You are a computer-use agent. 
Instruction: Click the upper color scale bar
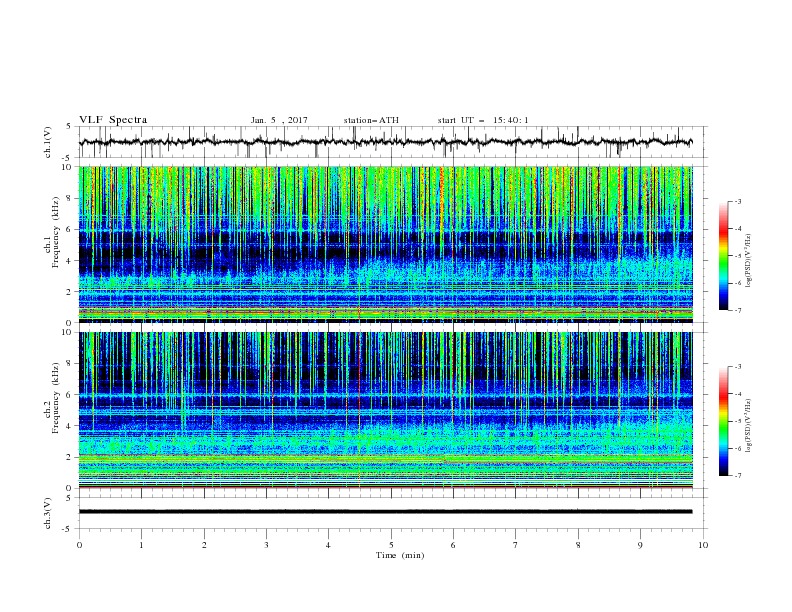723,256
